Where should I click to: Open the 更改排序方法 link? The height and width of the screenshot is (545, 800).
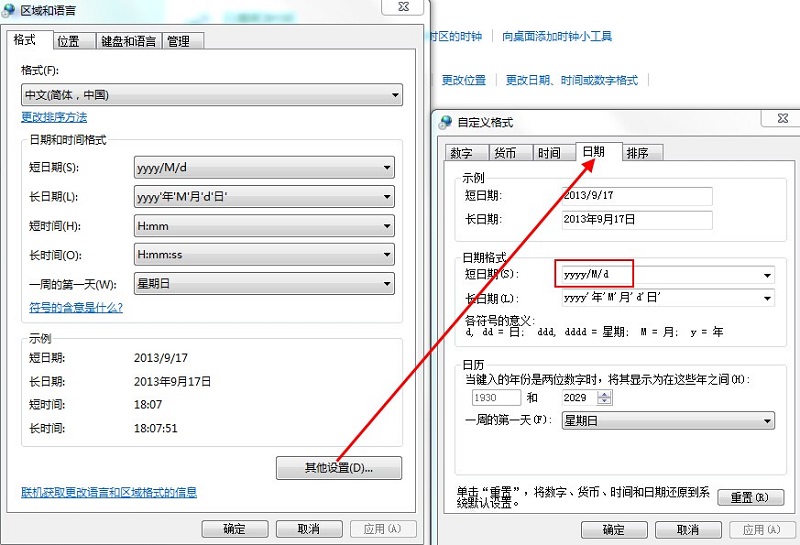pyautogui.click(x=54, y=117)
